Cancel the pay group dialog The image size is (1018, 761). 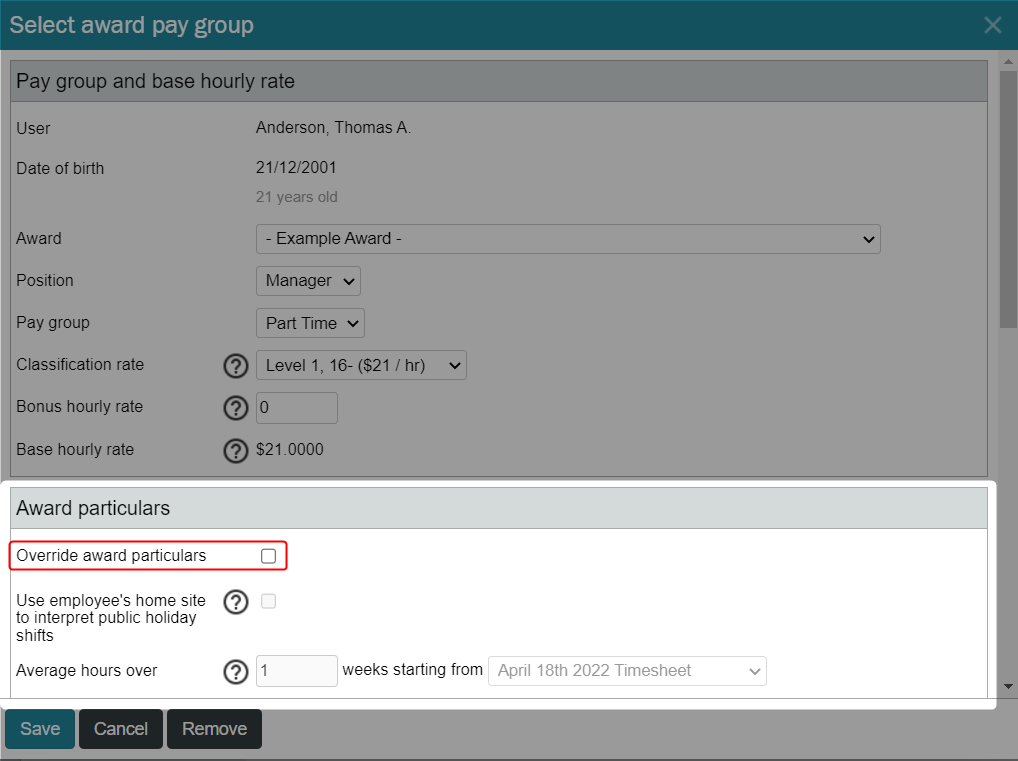121,729
